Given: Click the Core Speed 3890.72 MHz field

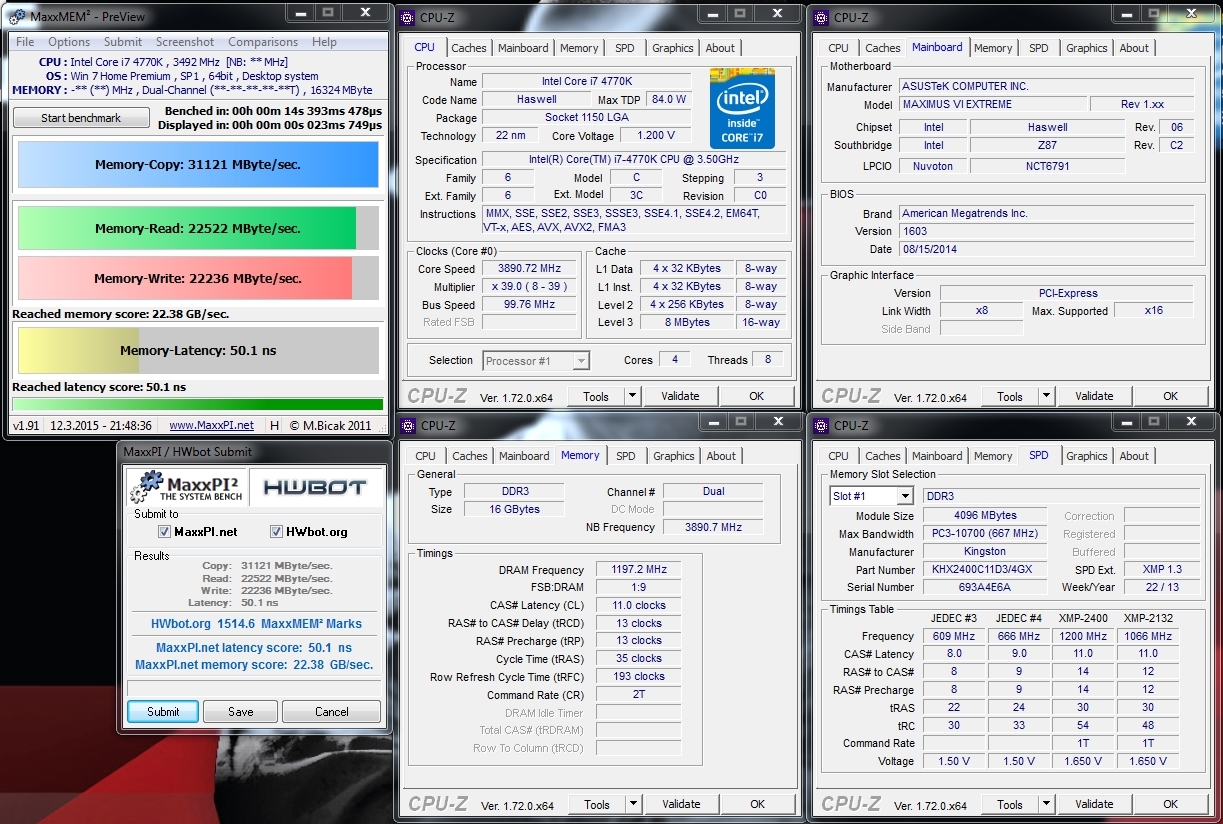Looking at the screenshot, I should click(529, 268).
